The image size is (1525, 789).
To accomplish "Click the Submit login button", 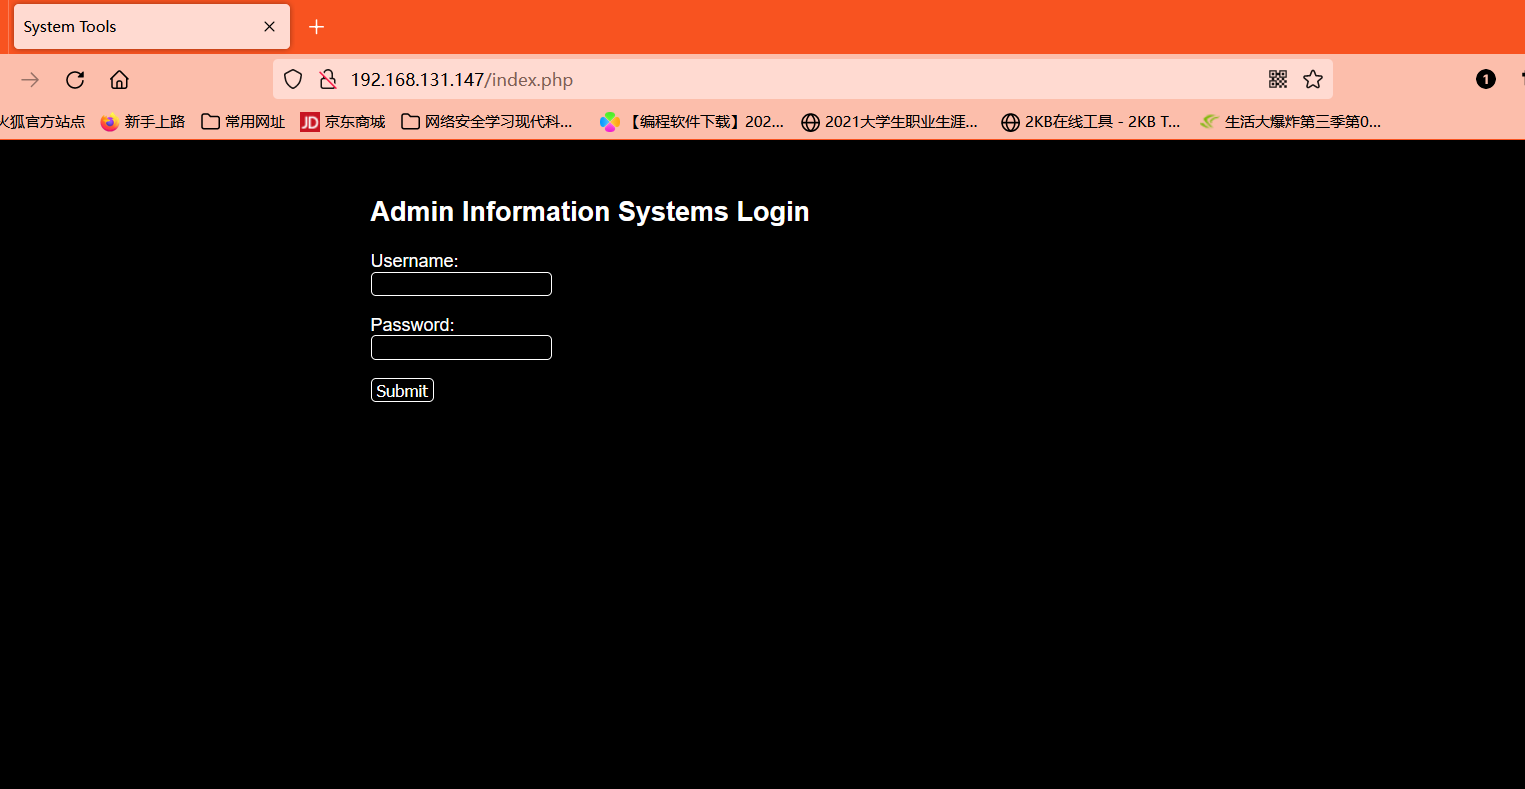I will [x=402, y=391].
